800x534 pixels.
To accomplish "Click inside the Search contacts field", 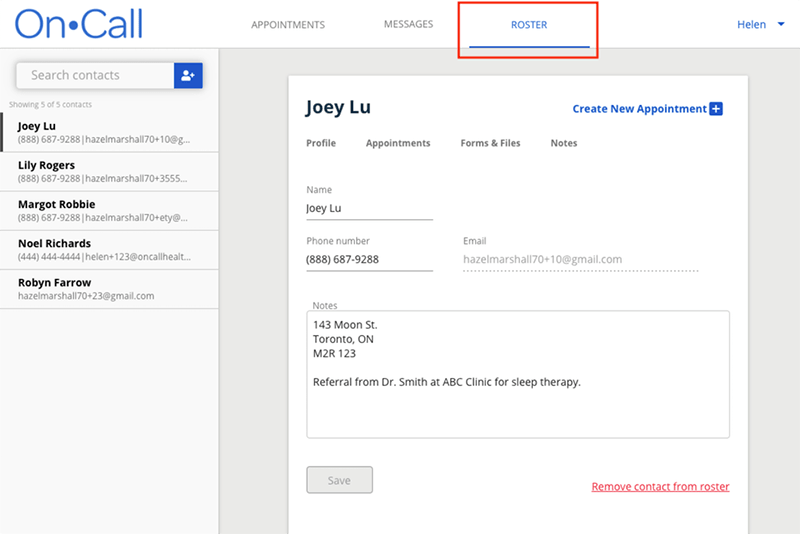I will coord(95,75).
